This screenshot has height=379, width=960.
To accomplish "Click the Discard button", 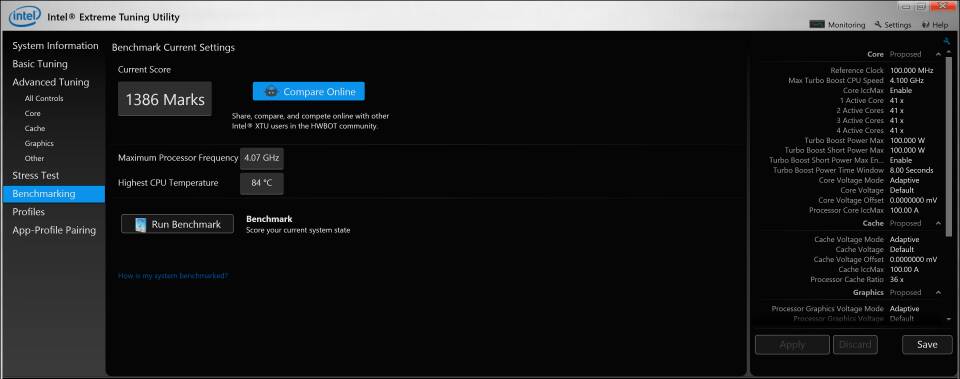I will [x=855, y=345].
